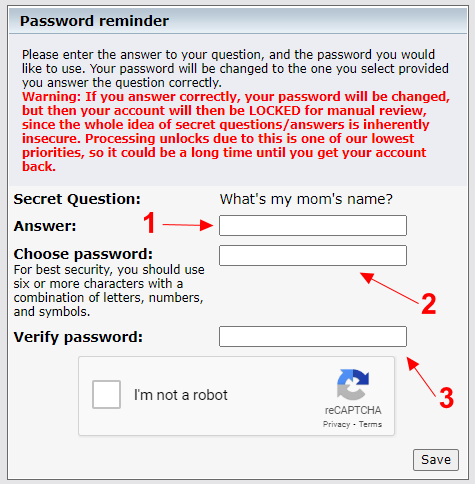Click the Verify password label

click(x=78, y=337)
